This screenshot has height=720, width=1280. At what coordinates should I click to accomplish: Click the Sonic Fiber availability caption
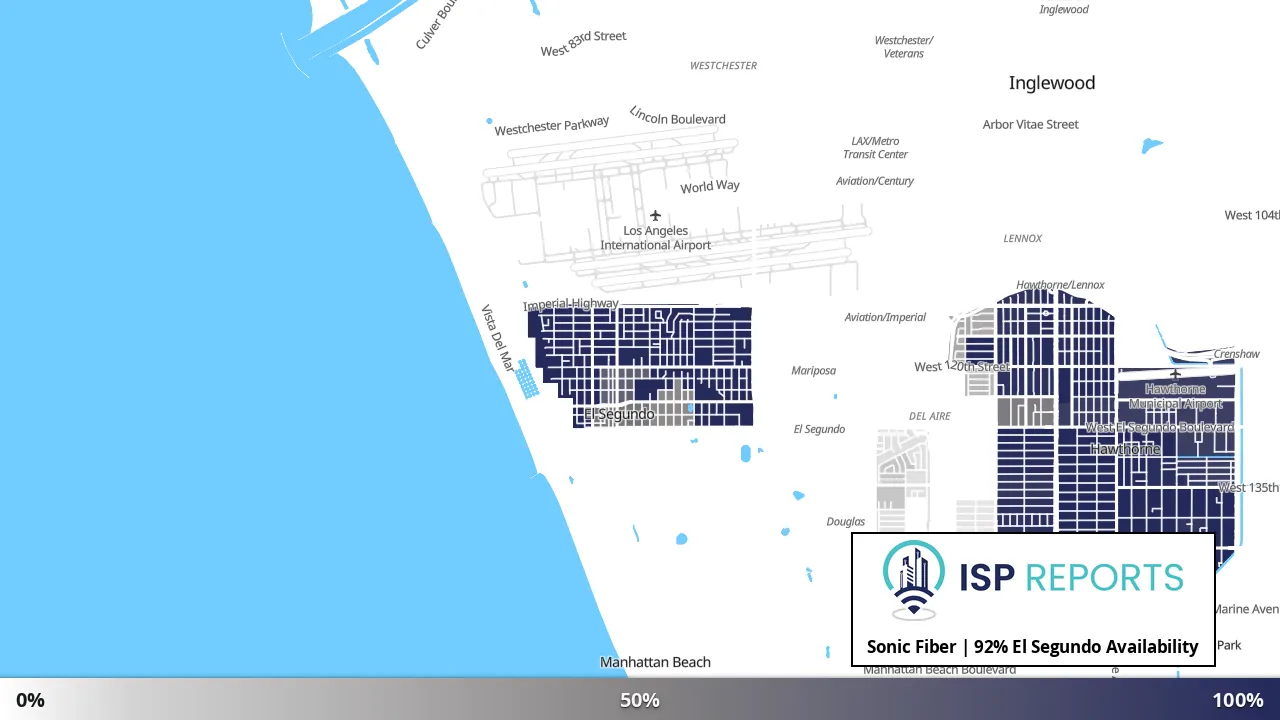tap(1032, 647)
